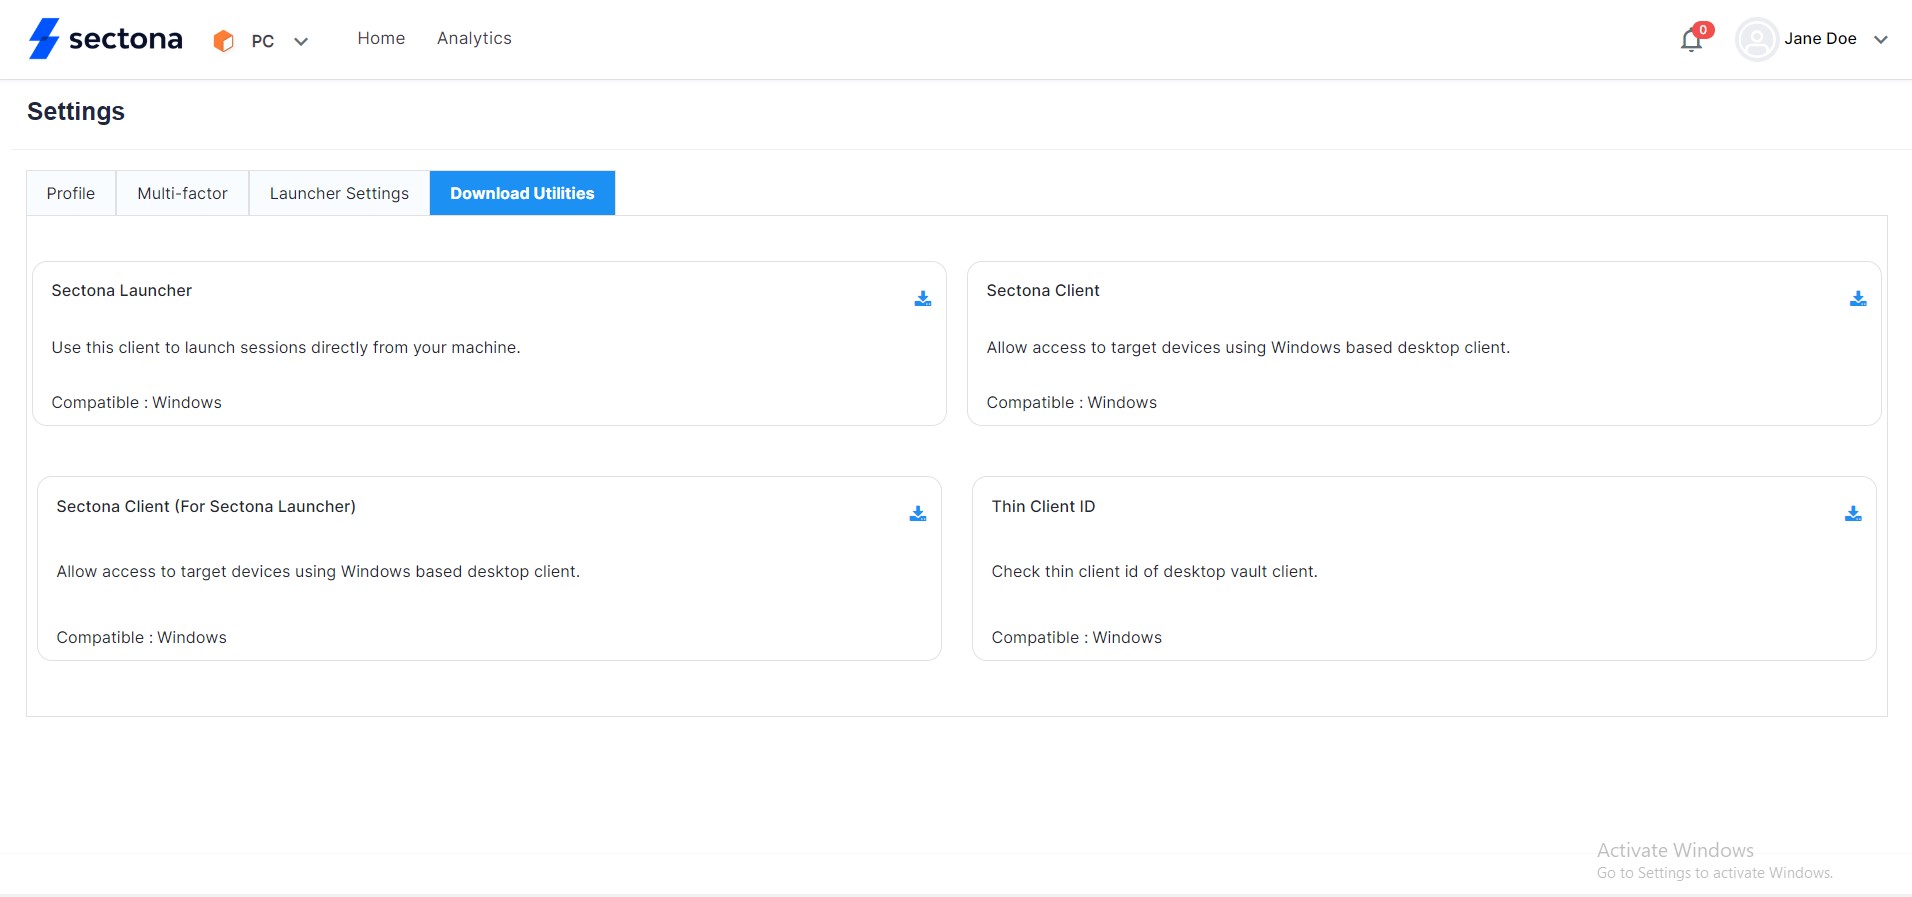Viewport: 1912px width, 897px height.
Task: Download the Sectona Client utility
Action: 1857,299
